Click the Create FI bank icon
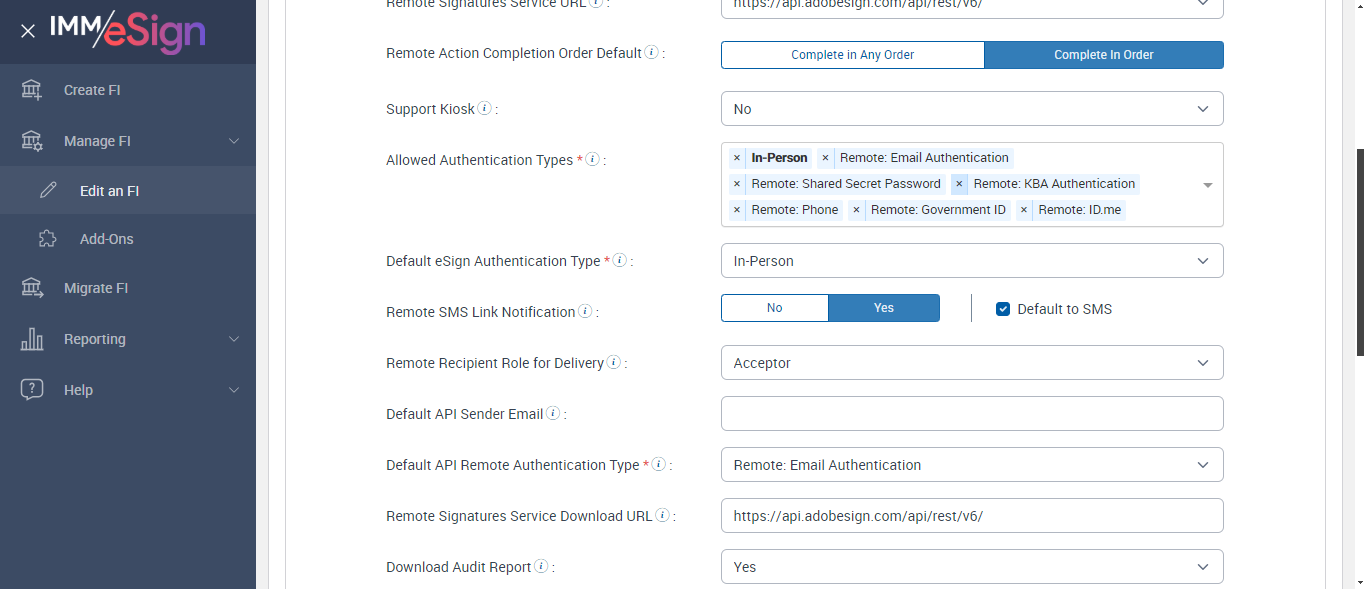 click(x=32, y=90)
